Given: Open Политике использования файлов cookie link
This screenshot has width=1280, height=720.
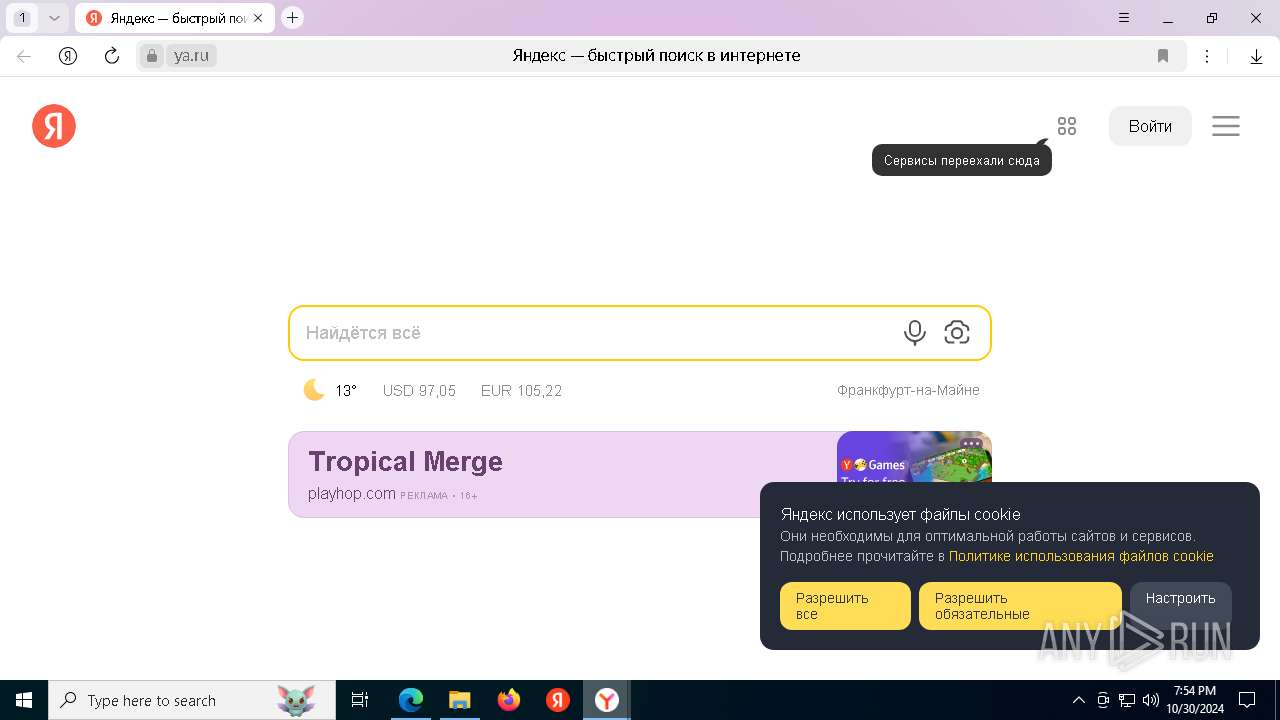Looking at the screenshot, I should pos(1081,556).
